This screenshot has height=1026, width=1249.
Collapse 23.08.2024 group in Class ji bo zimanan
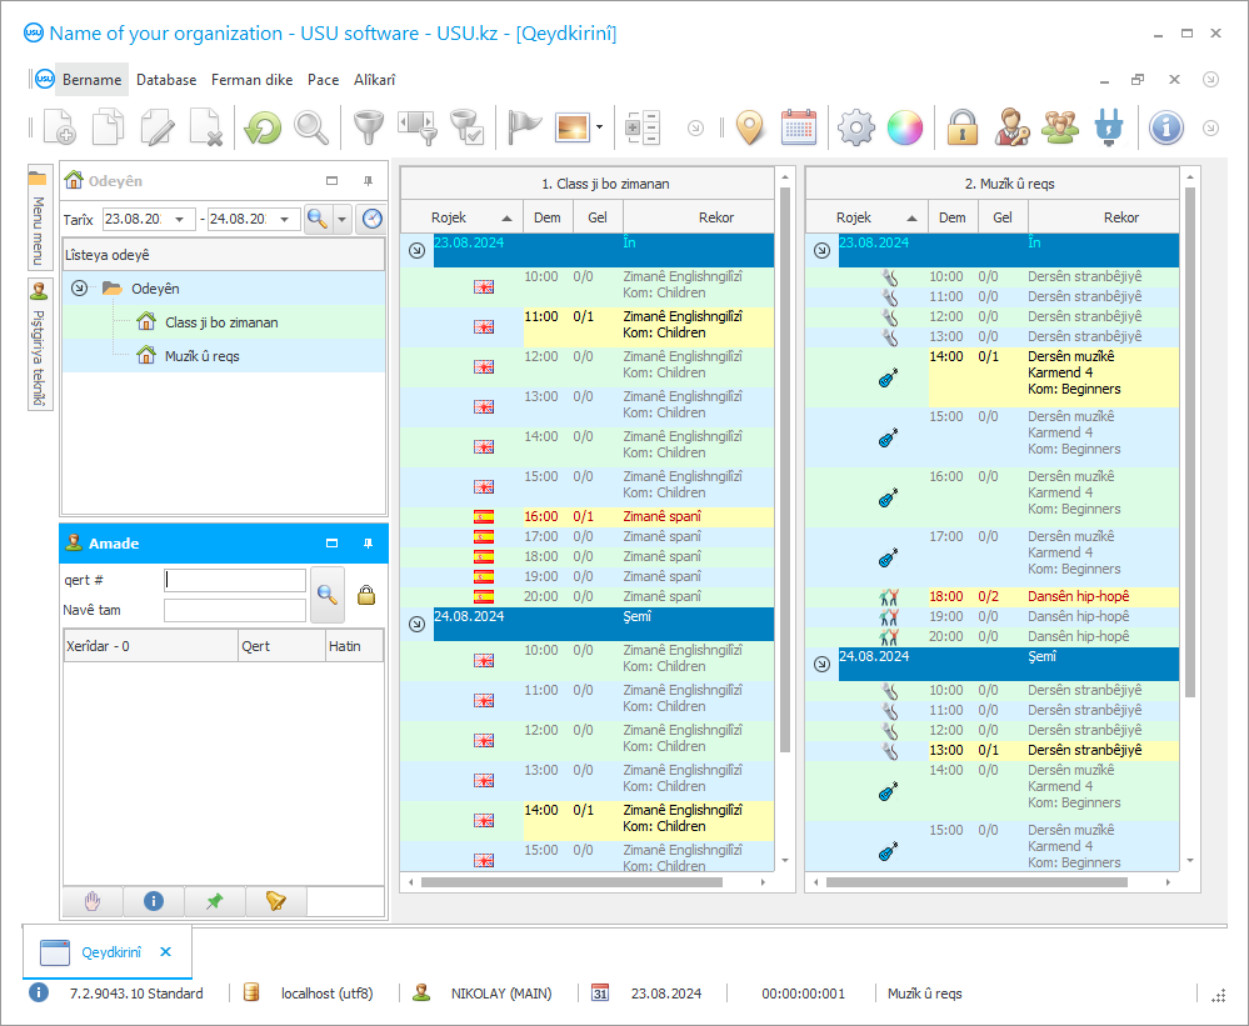click(417, 250)
